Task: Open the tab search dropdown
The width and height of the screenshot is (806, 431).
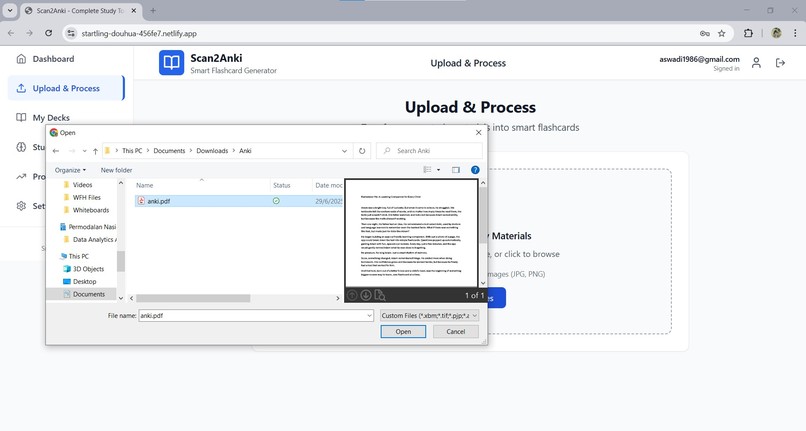Action: pyautogui.click(x=10, y=10)
